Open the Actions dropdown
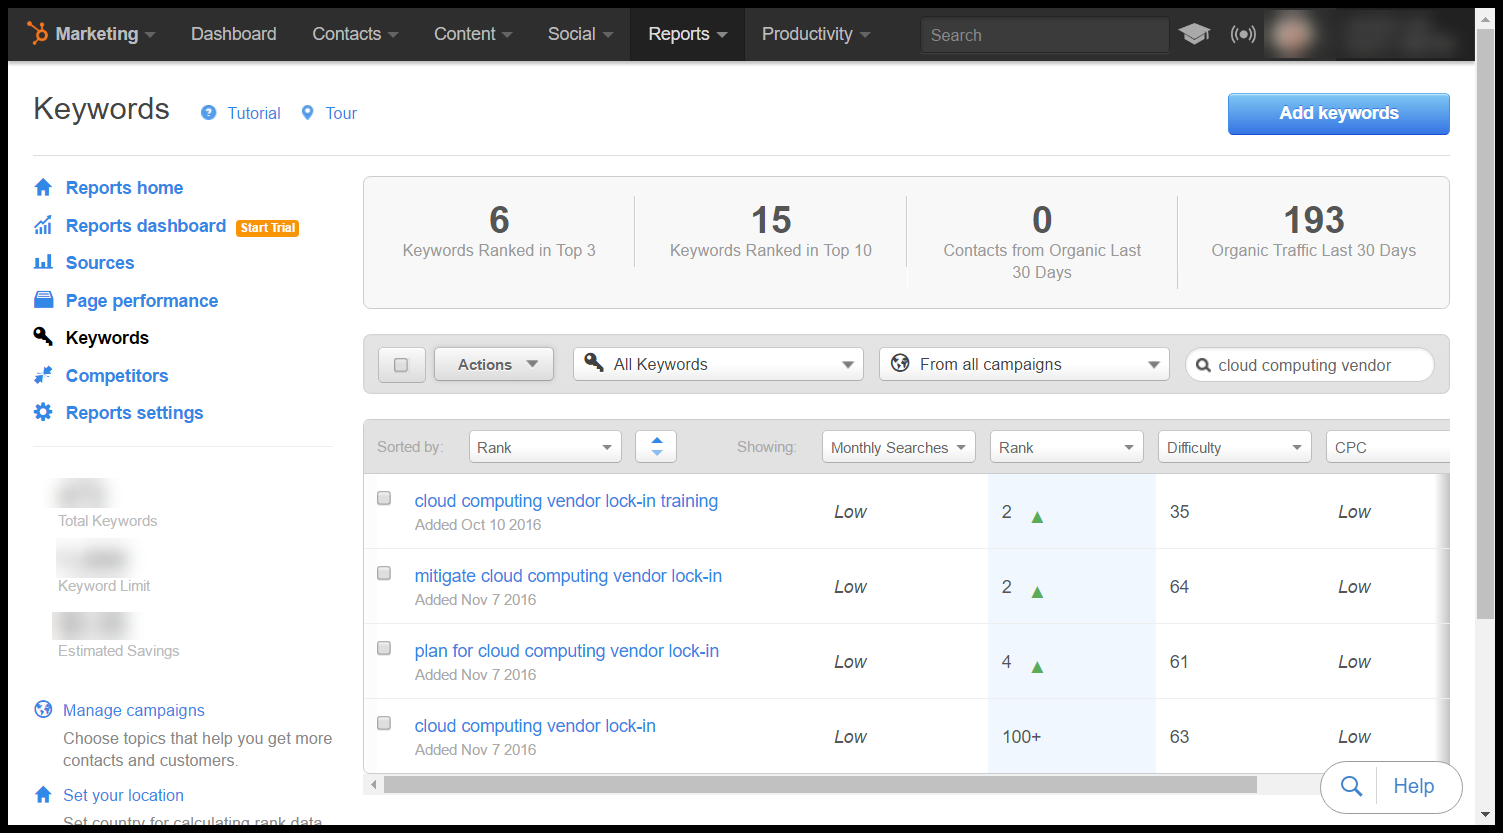Viewport: 1503px width, 833px height. point(494,365)
